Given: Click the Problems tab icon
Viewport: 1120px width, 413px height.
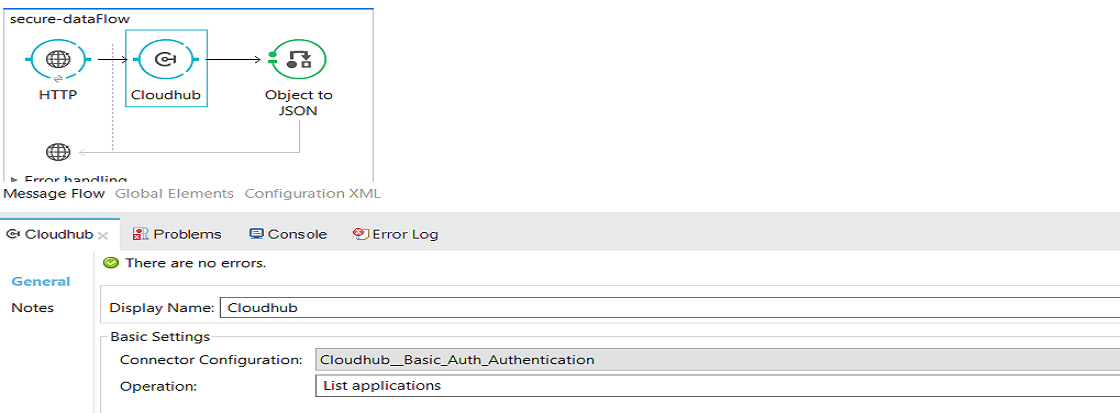Looking at the screenshot, I should pyautogui.click(x=141, y=234).
